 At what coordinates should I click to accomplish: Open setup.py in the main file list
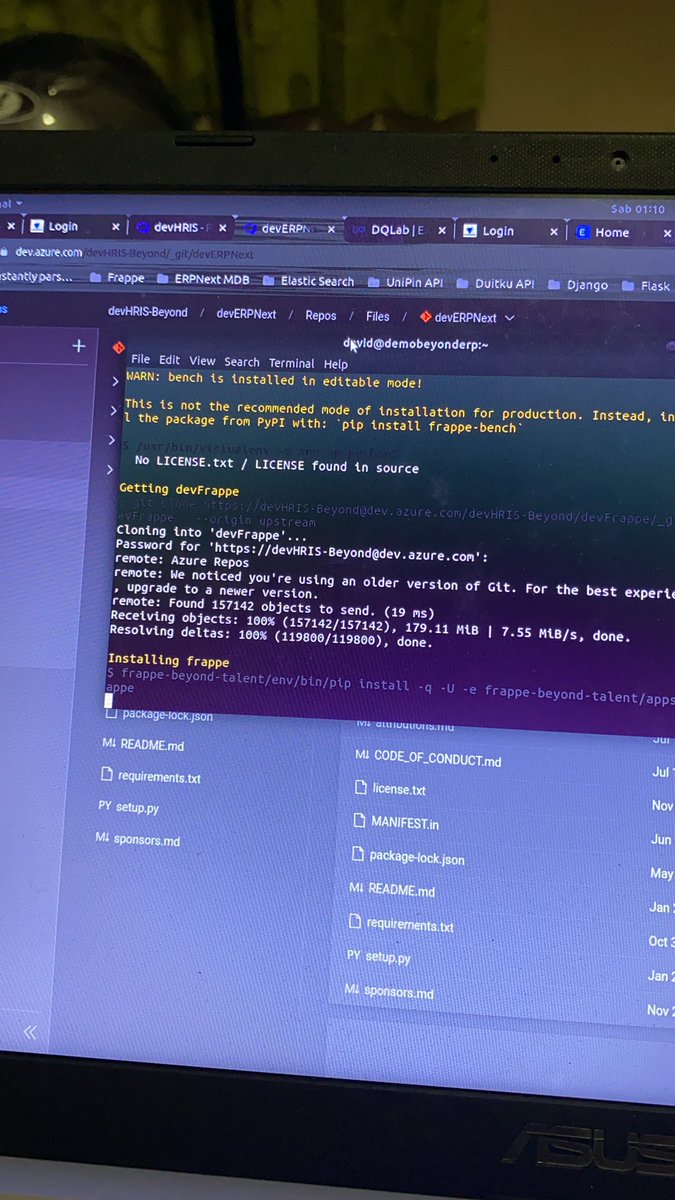click(x=387, y=957)
